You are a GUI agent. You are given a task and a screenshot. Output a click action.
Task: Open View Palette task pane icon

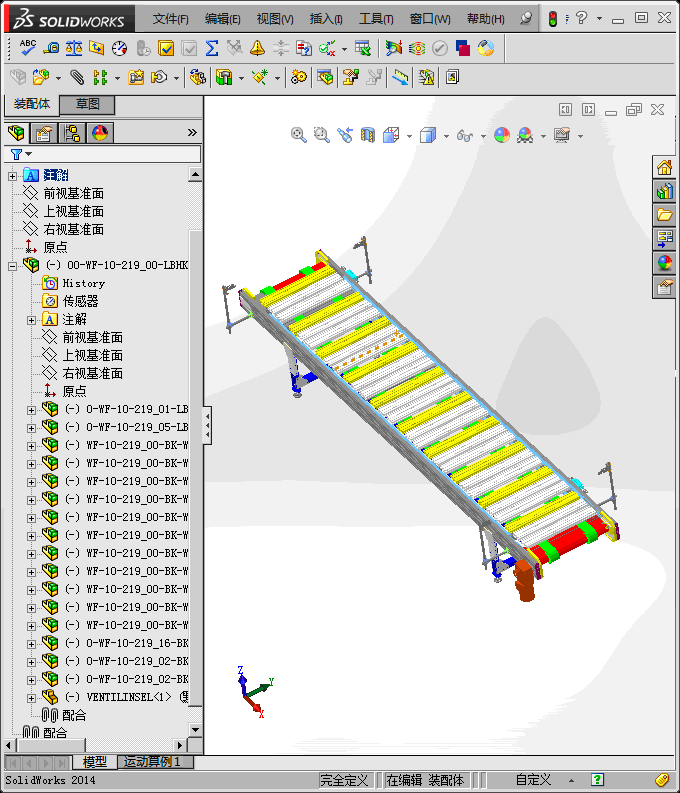coord(664,239)
